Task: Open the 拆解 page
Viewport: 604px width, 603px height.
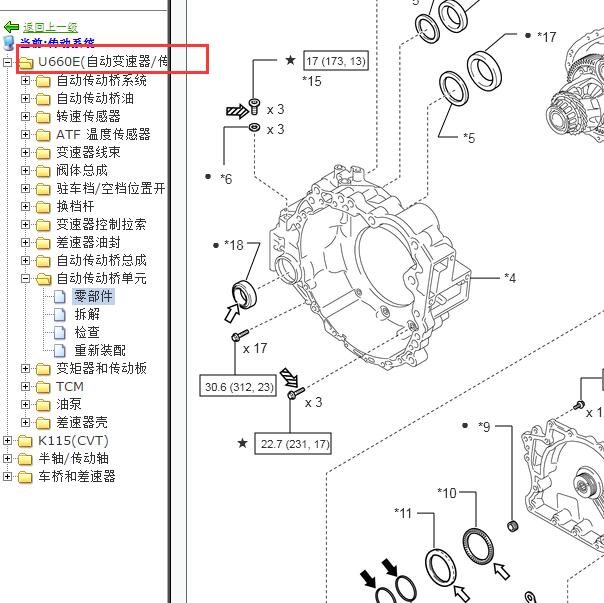Action: click(x=87, y=314)
